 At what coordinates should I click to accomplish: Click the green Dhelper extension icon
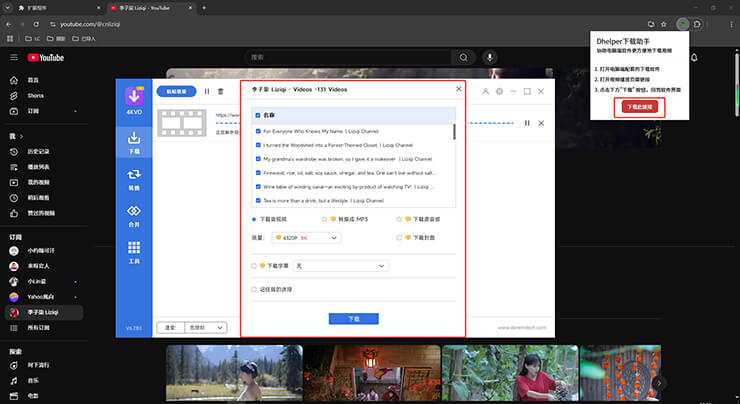pyautogui.click(x=683, y=24)
